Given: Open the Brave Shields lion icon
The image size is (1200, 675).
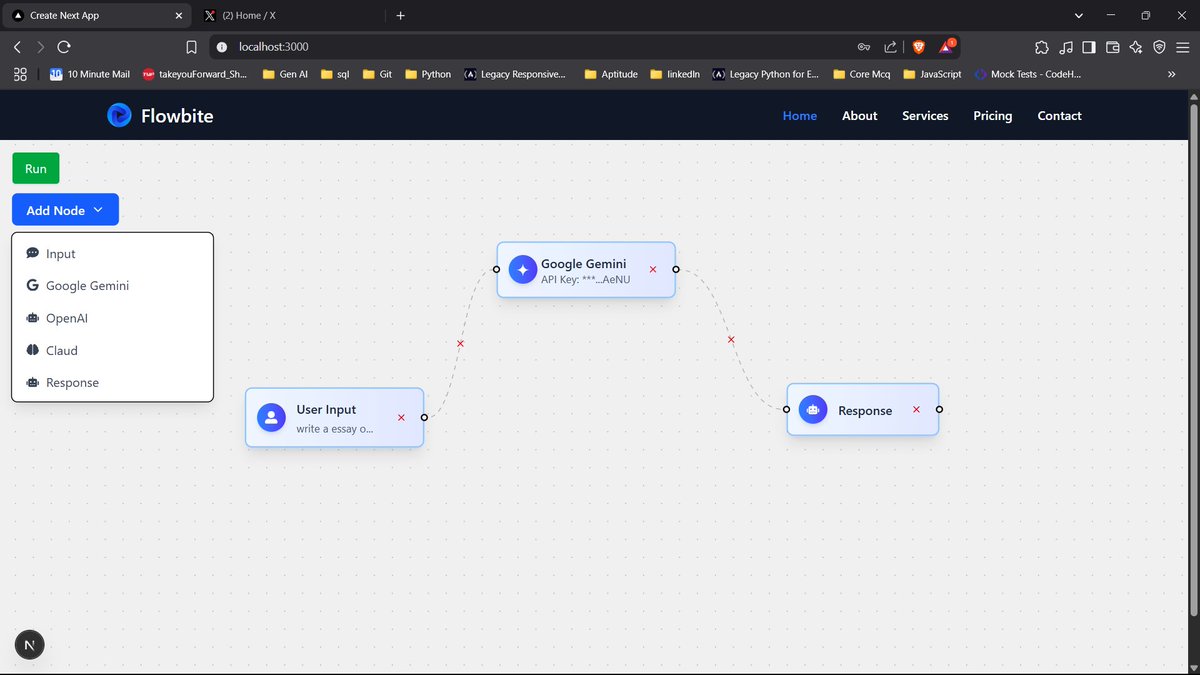Looking at the screenshot, I should click(x=919, y=47).
